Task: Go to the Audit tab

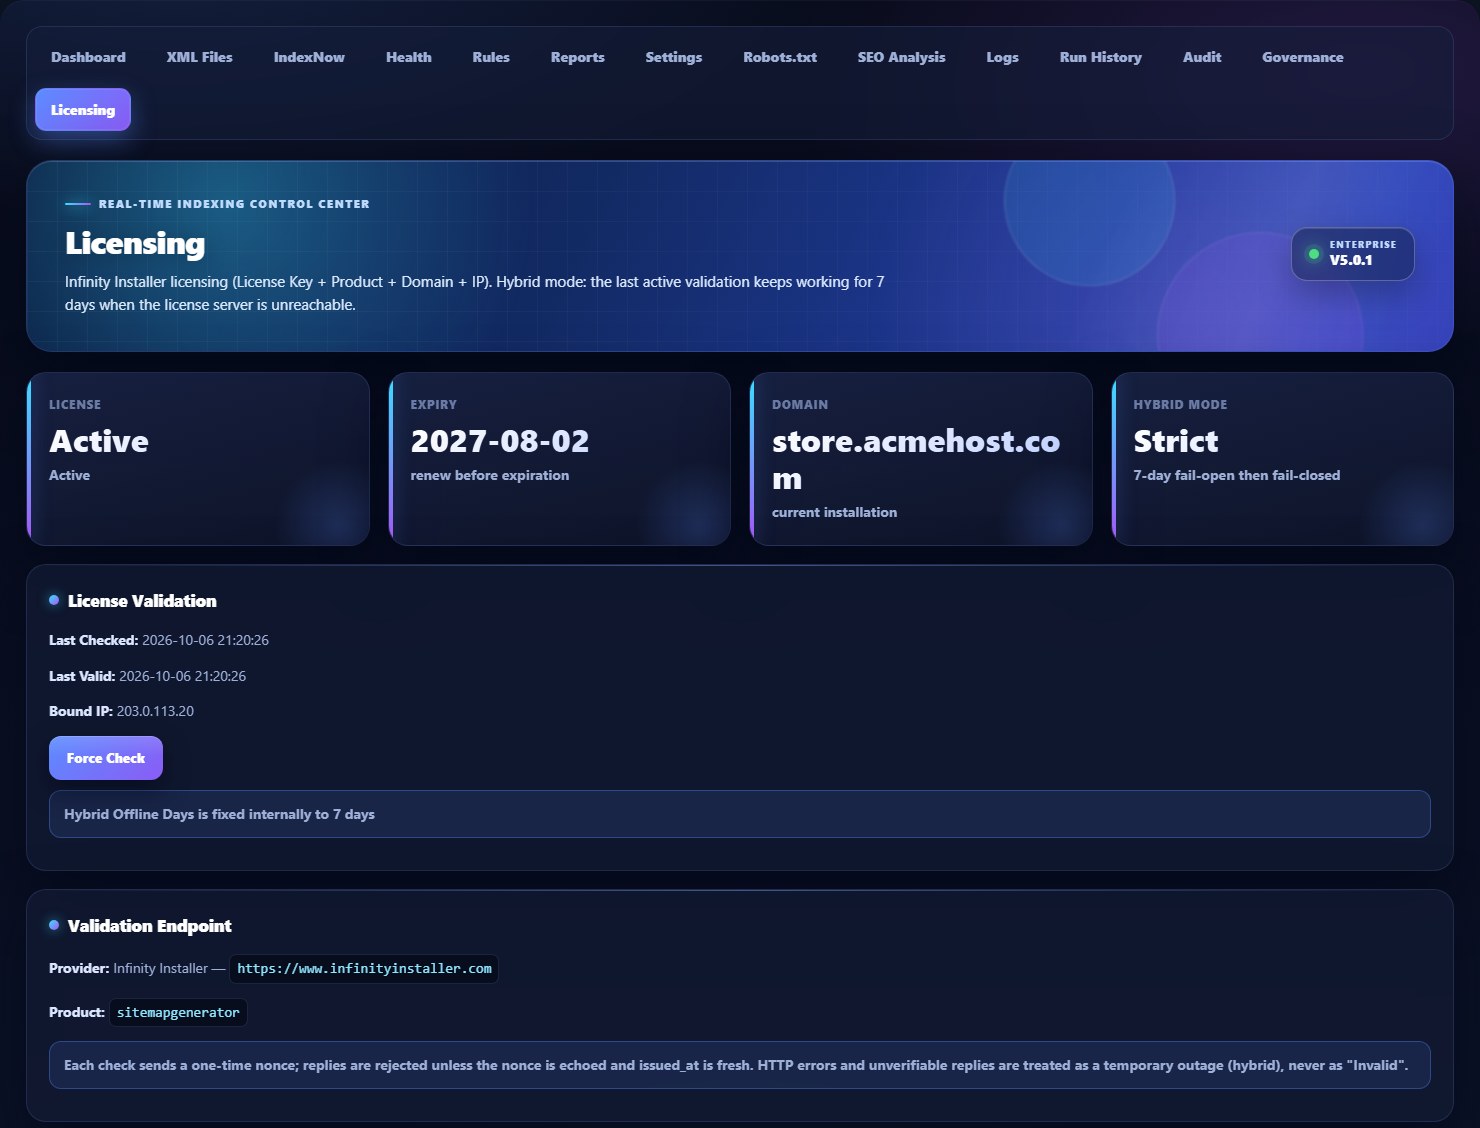Action: 1202,57
